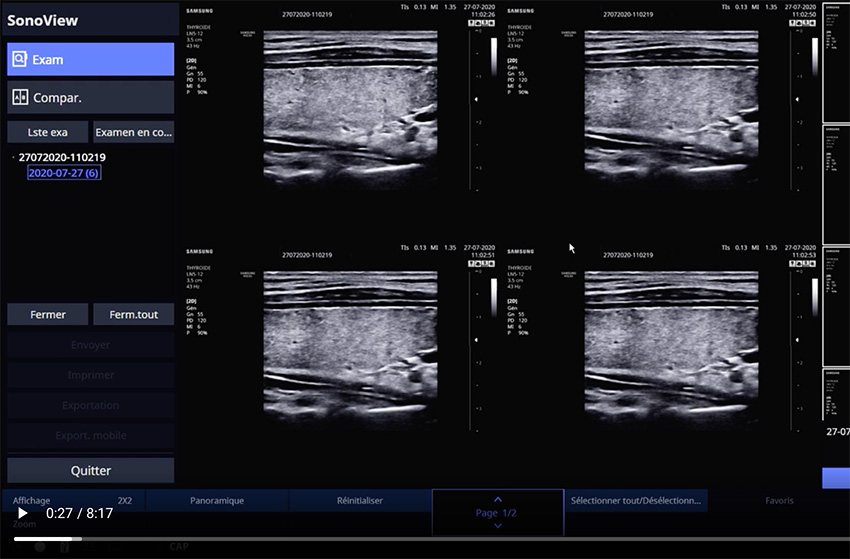Image resolution: width=850 pixels, height=559 pixels.
Task: Open the Exam view in SonoView
Action: pyautogui.click(x=91, y=59)
